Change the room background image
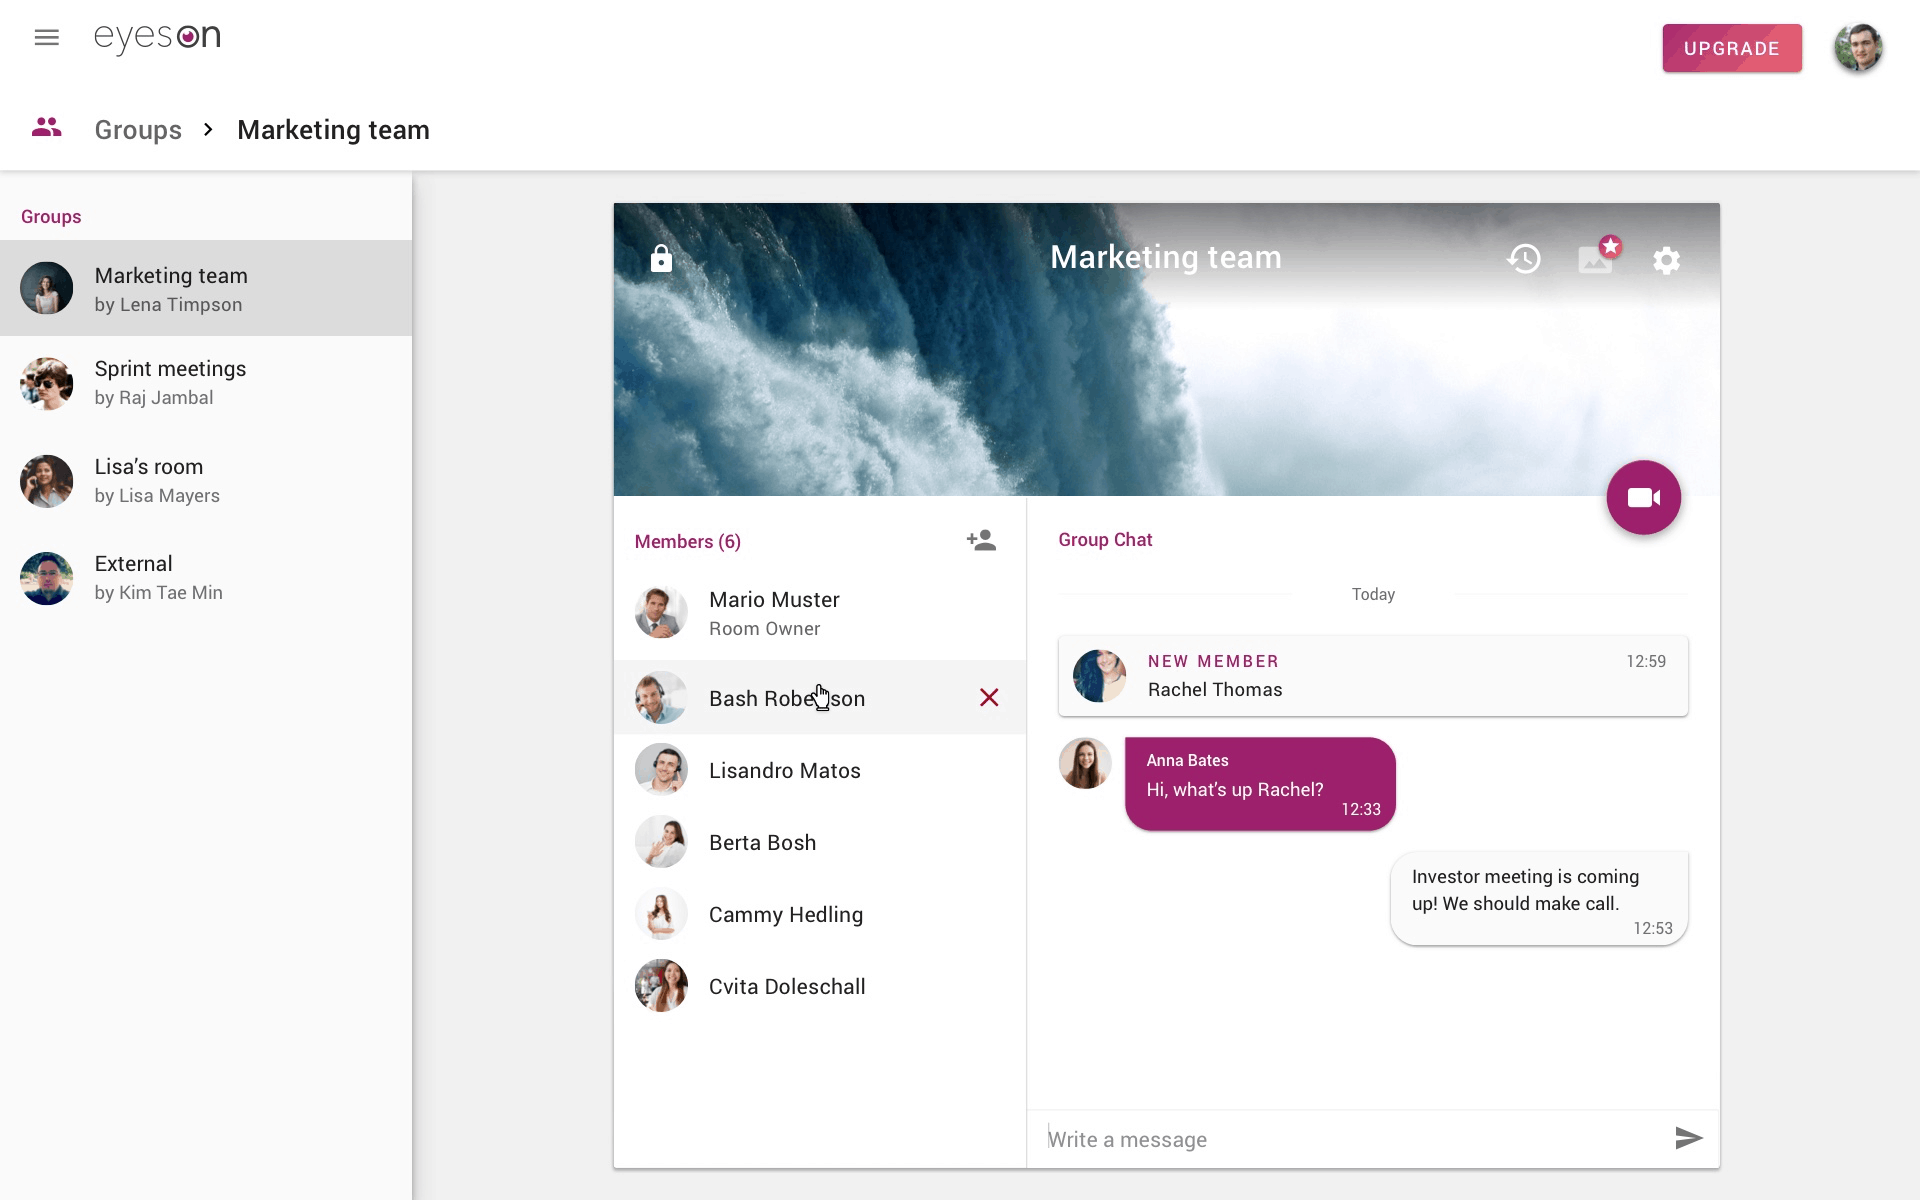The image size is (1920, 1200). tap(1595, 260)
